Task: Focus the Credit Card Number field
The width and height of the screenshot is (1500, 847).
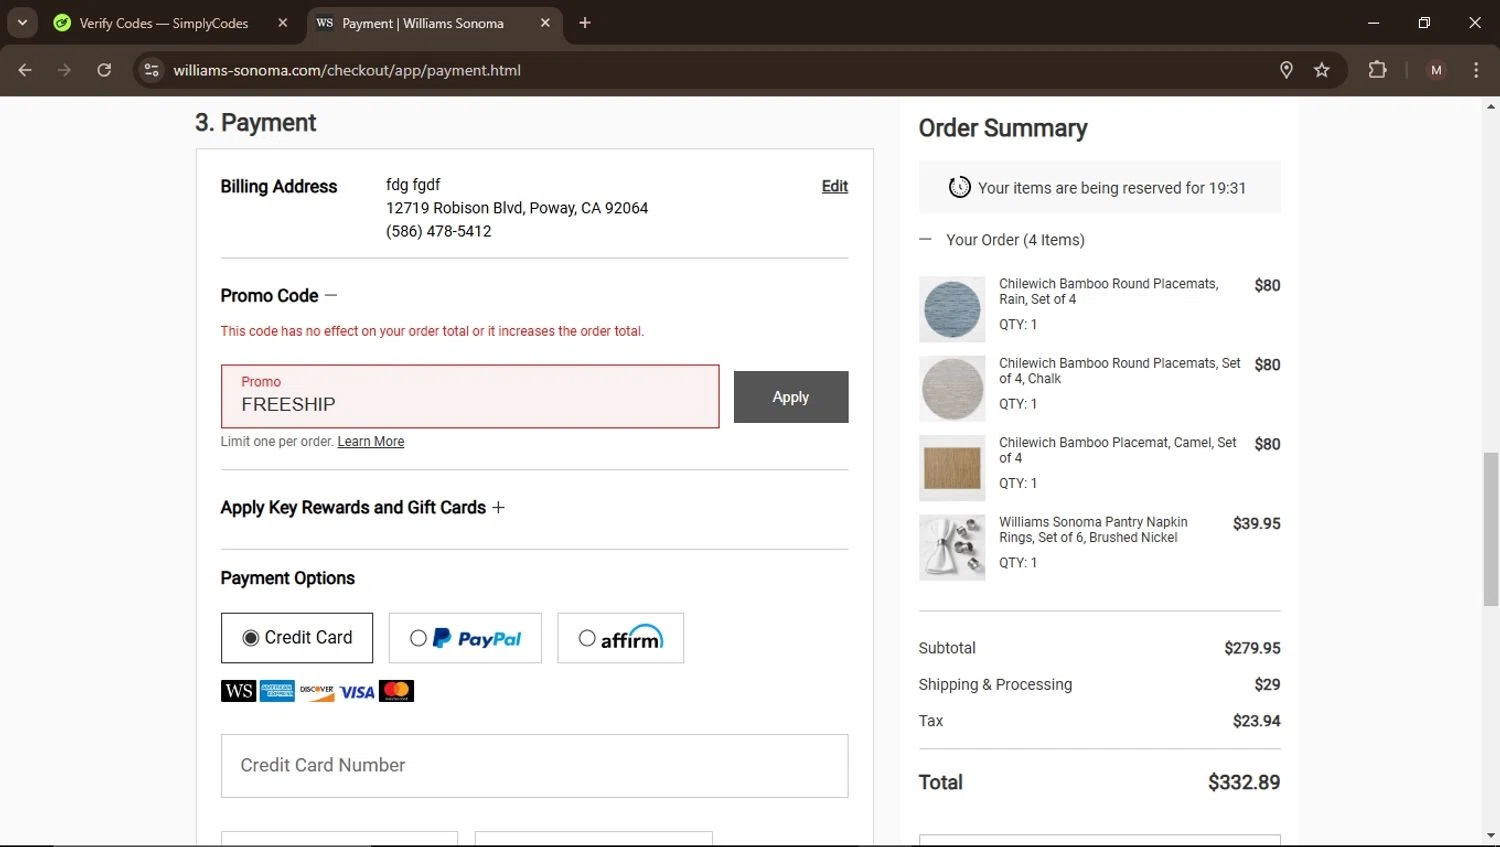Action: click(x=535, y=766)
